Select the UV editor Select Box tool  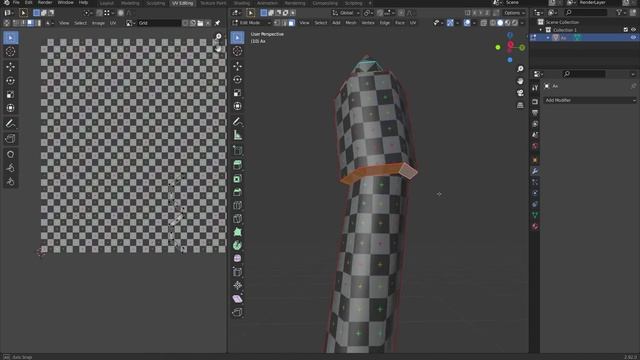point(11,38)
